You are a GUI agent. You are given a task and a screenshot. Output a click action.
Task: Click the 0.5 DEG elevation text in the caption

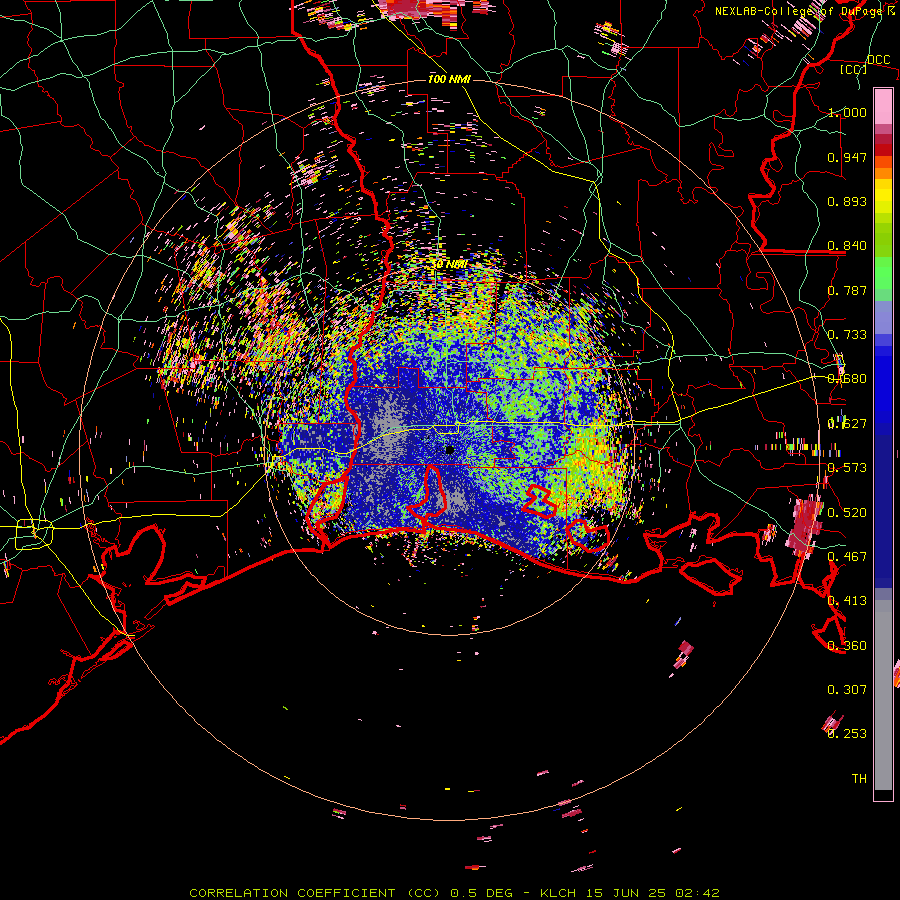[x=482, y=893]
